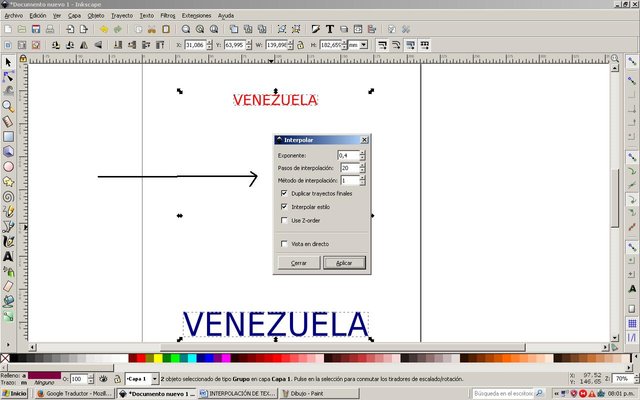Increase the H height spinner
The height and width of the screenshot is (400, 640).
(344, 42)
